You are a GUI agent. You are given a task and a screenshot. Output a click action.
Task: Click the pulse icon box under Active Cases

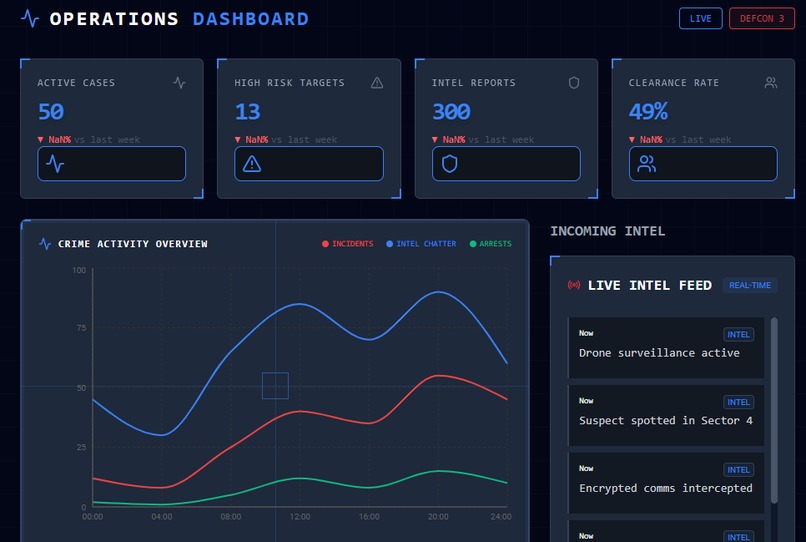pos(112,164)
